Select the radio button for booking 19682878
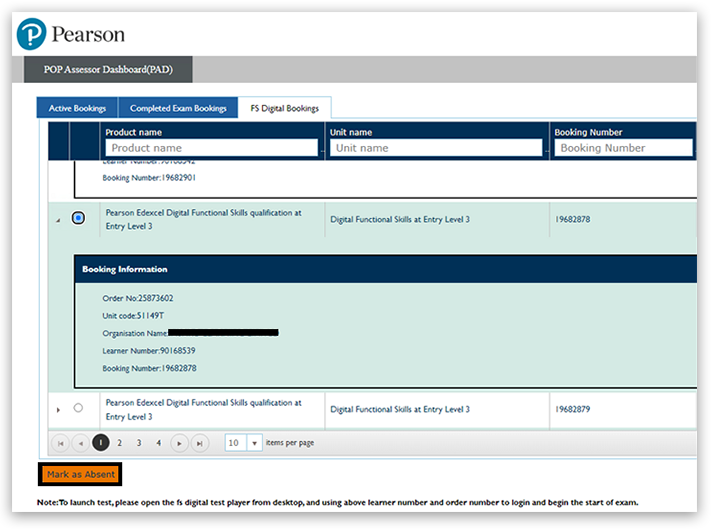Viewport: 715px width, 530px height. 79,218
